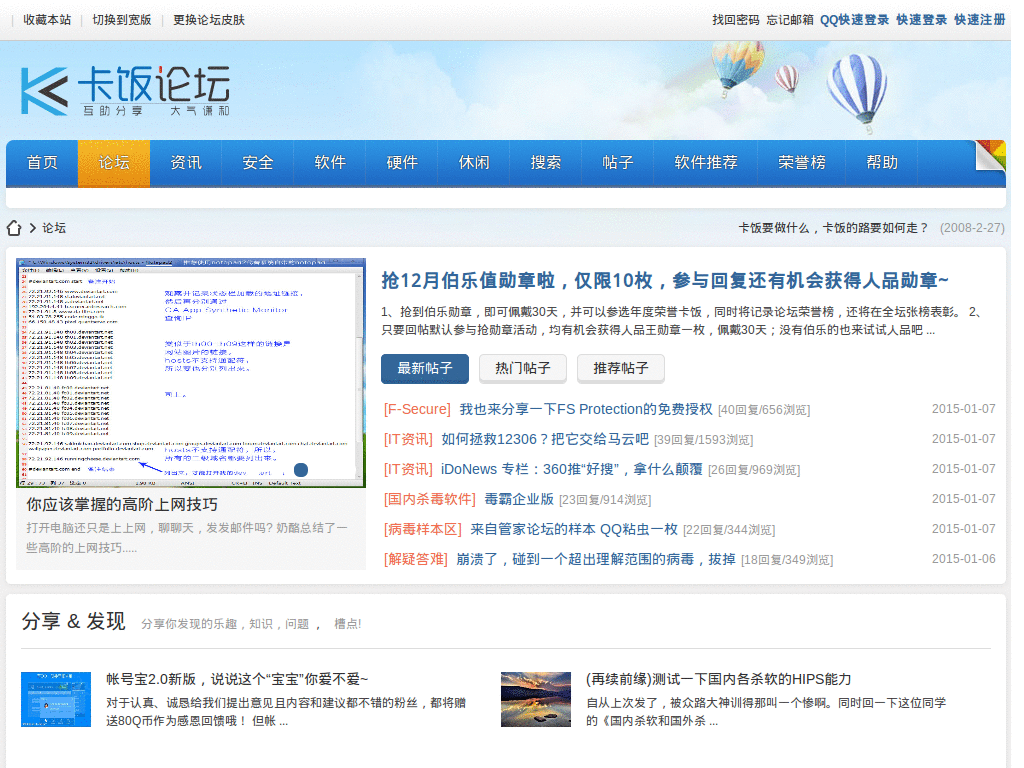Click 论坛 in the breadcrumb
Image resolution: width=1024 pixels, height=768 pixels.
pos(54,228)
